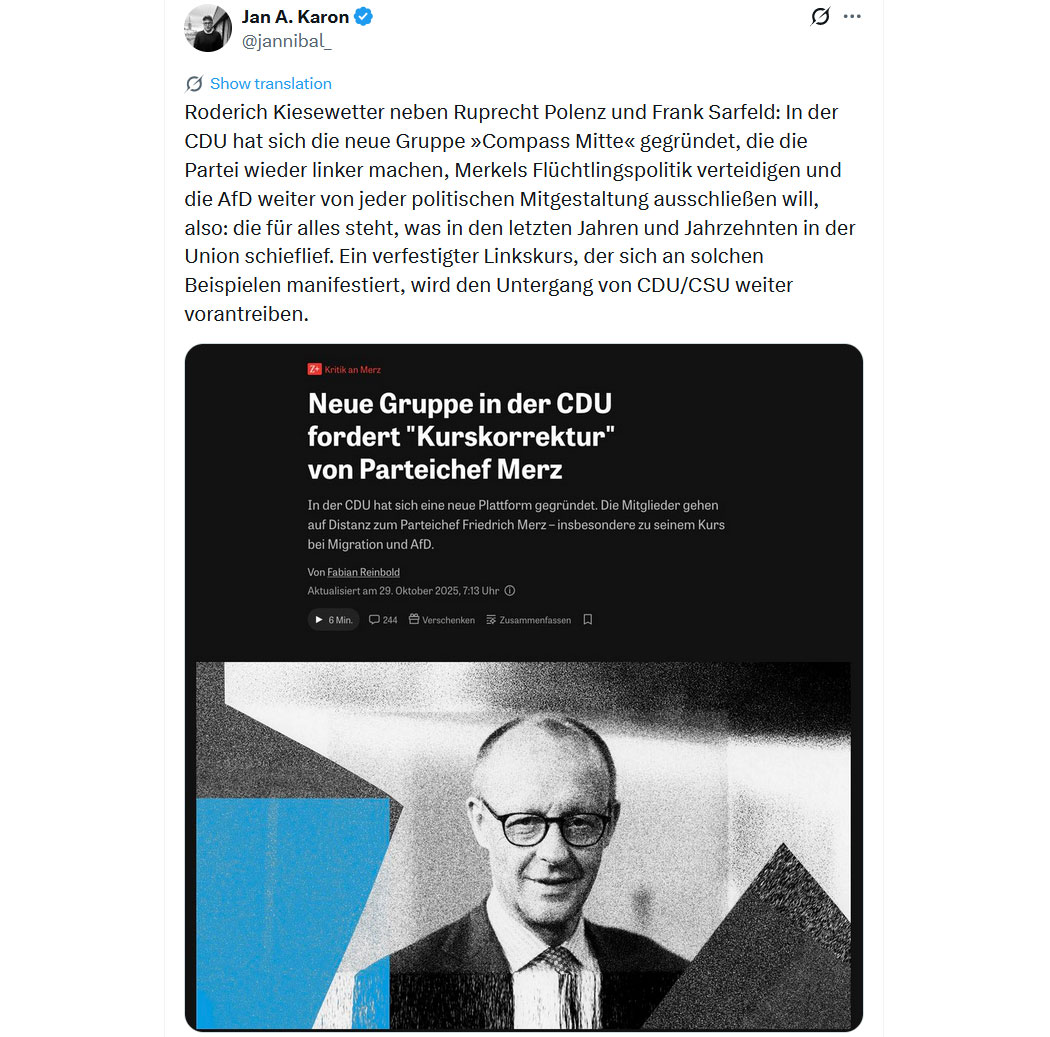
Task: Click the @jannibal_ handle
Action: (287, 41)
